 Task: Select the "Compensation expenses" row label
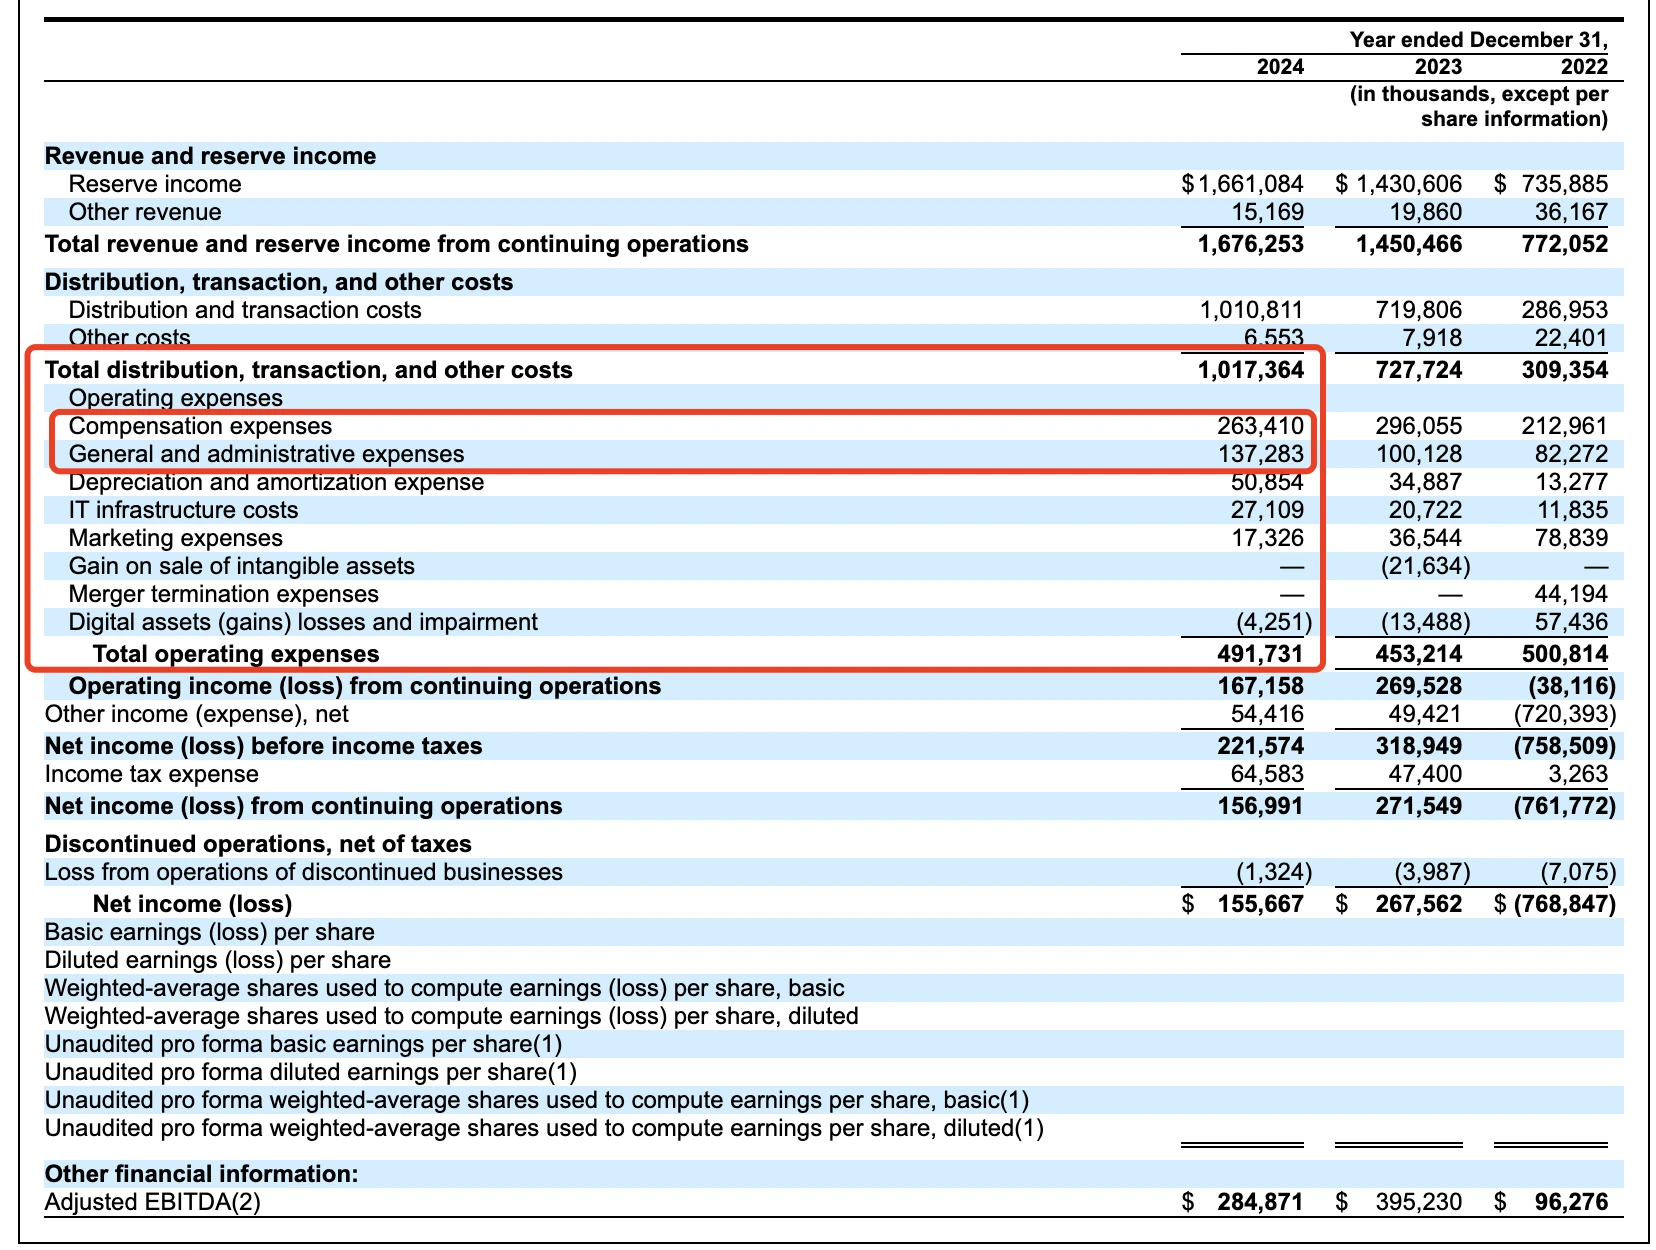[200, 426]
